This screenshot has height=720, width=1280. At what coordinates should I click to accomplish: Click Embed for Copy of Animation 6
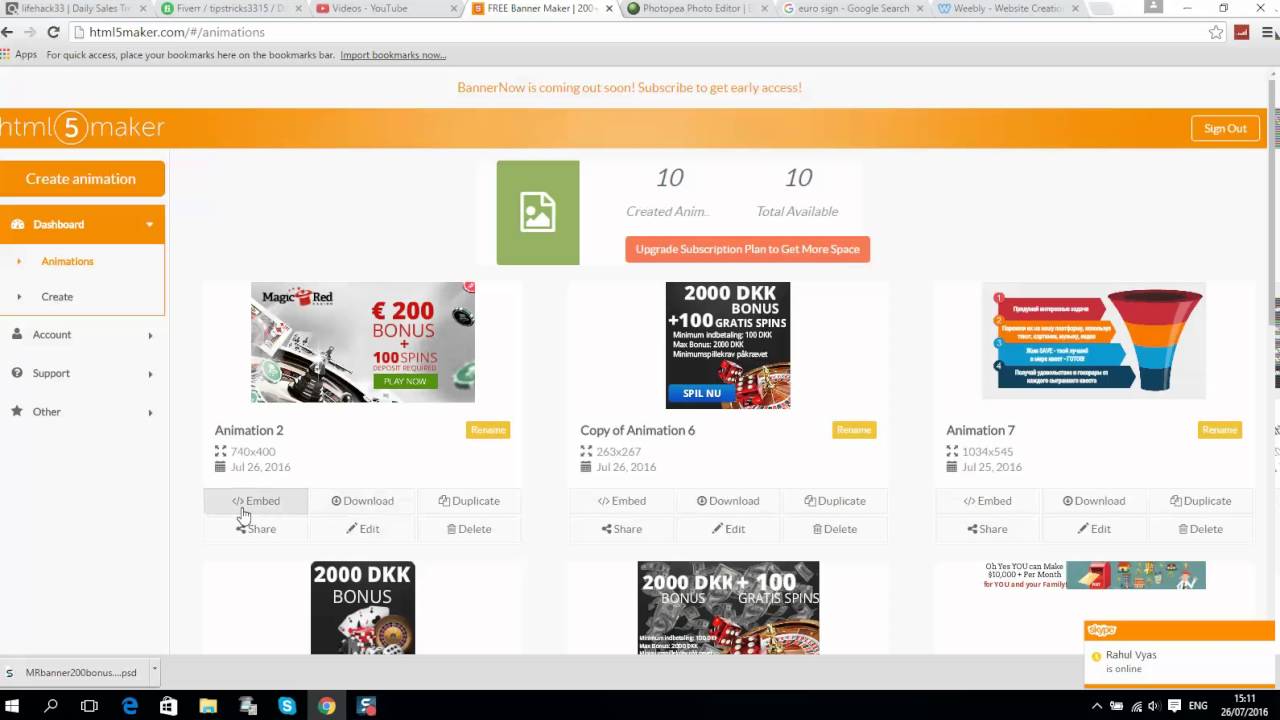[x=622, y=501]
